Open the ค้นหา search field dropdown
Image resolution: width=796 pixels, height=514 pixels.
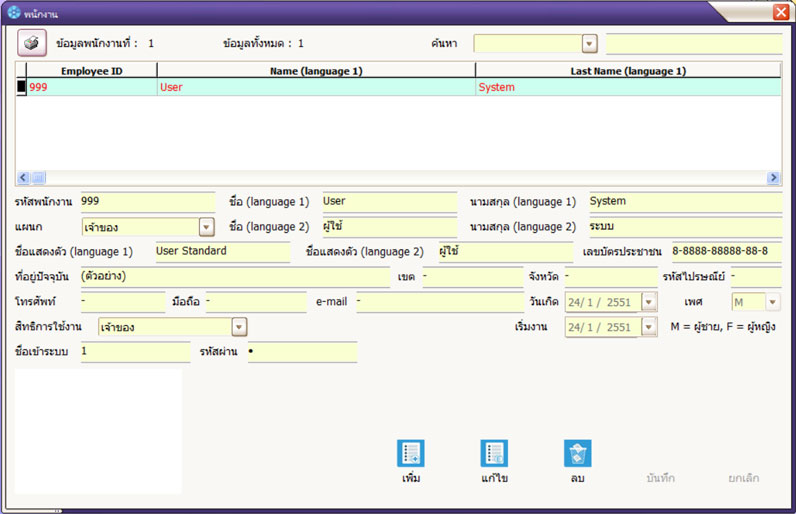pos(589,44)
